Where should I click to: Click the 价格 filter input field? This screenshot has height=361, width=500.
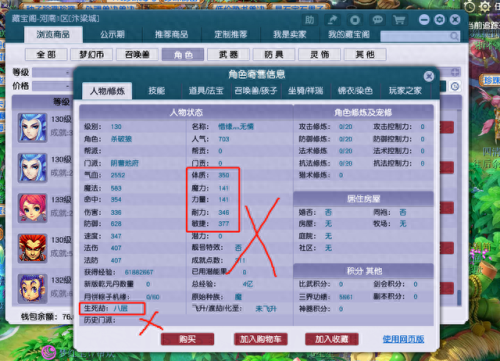[52, 86]
